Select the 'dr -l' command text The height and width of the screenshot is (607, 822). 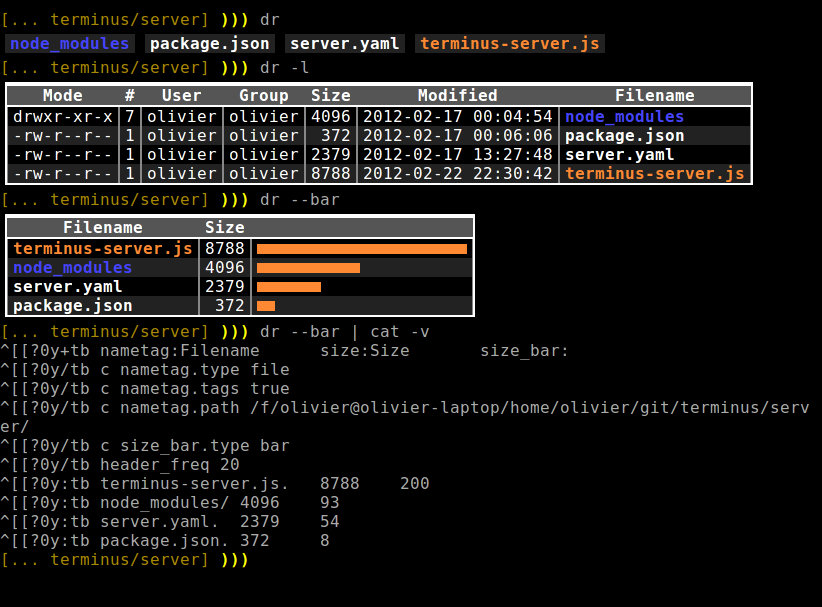tap(284, 68)
